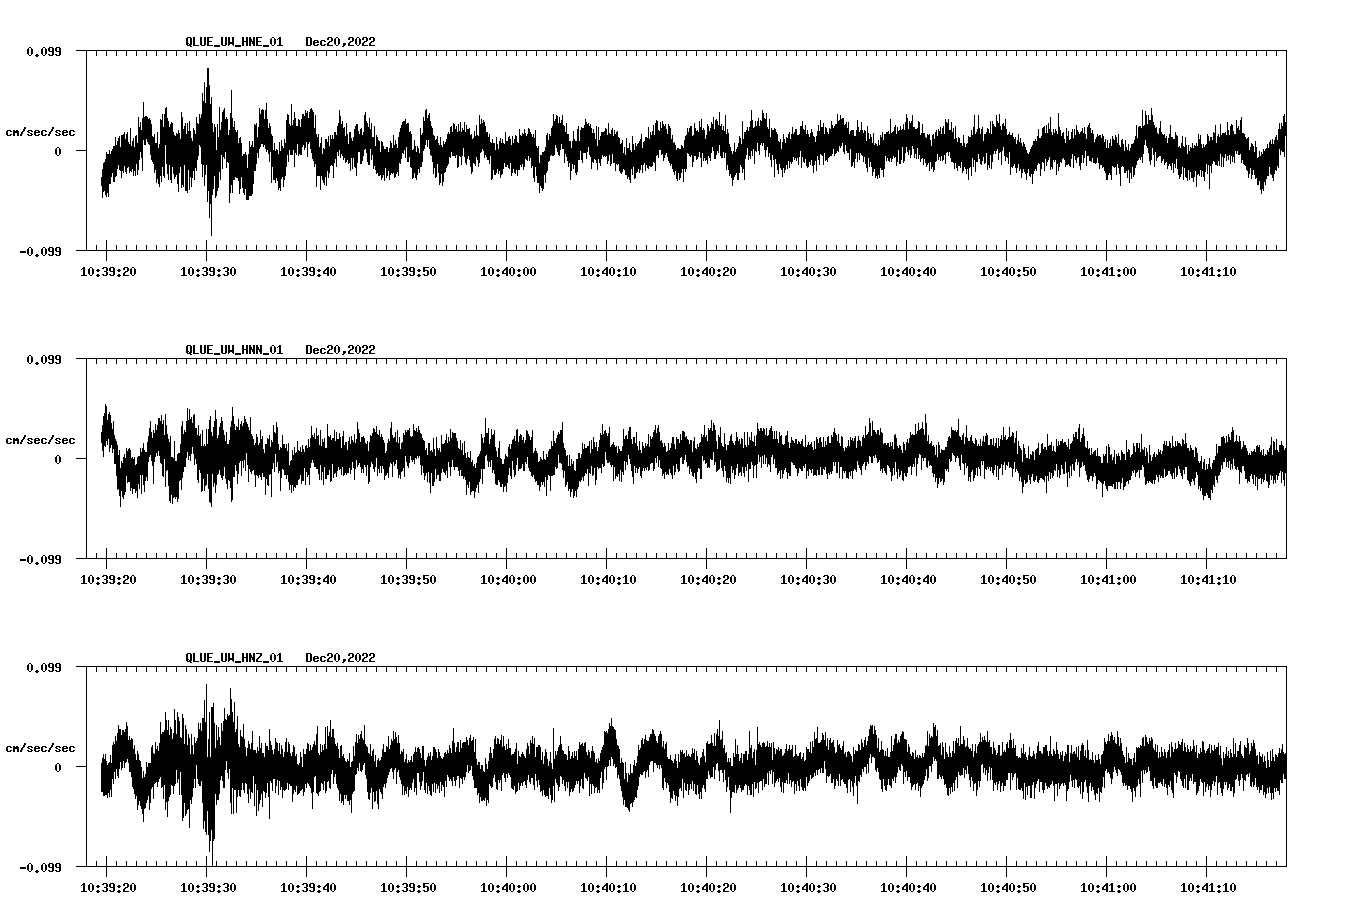Click the cm/sec/sec unit label on HNZ plot
Image resolution: width=1358 pixels, height=924 pixels.
(x=40, y=748)
